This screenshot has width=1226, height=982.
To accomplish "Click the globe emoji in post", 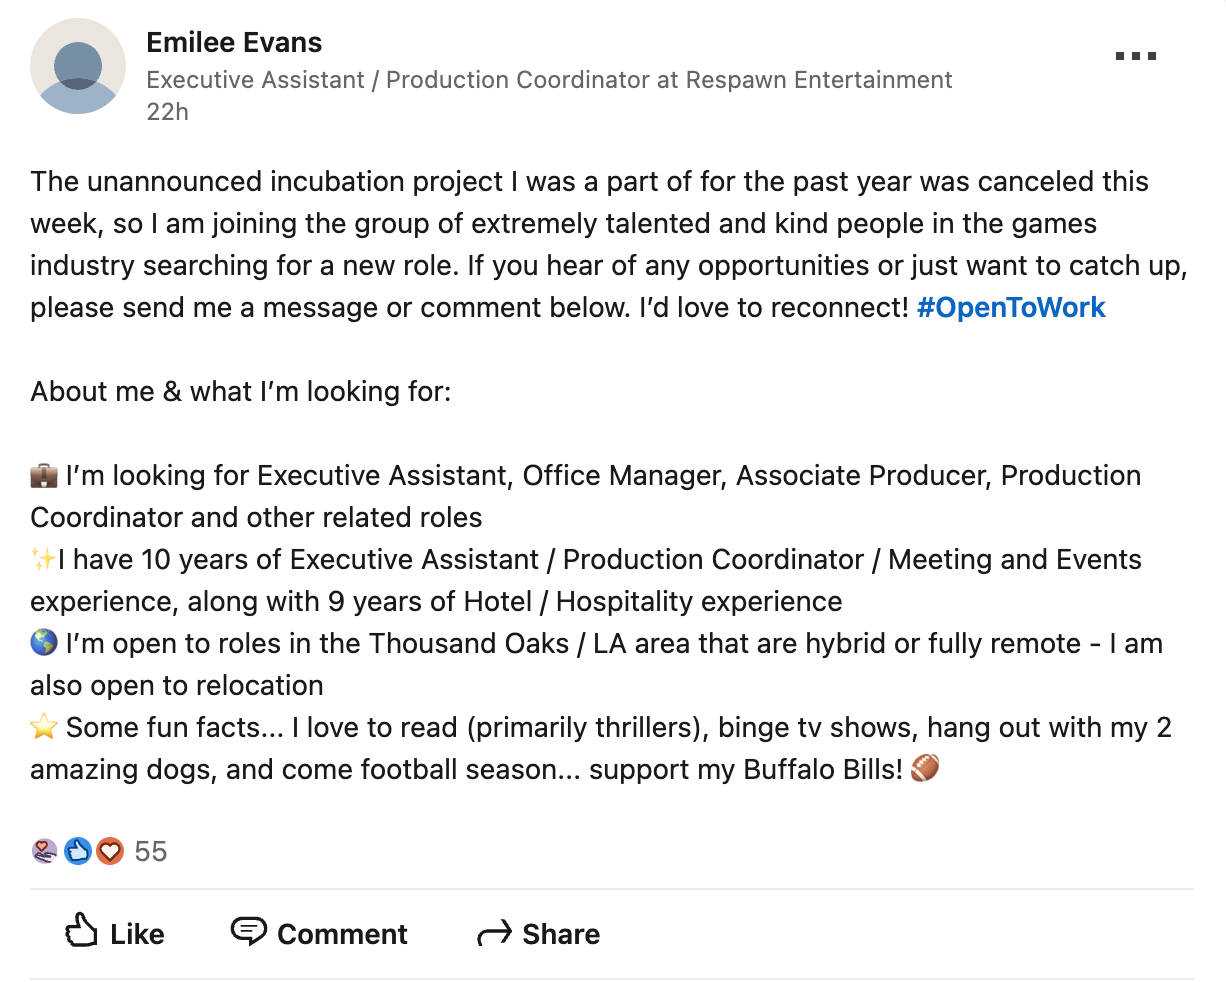I will (44, 643).
